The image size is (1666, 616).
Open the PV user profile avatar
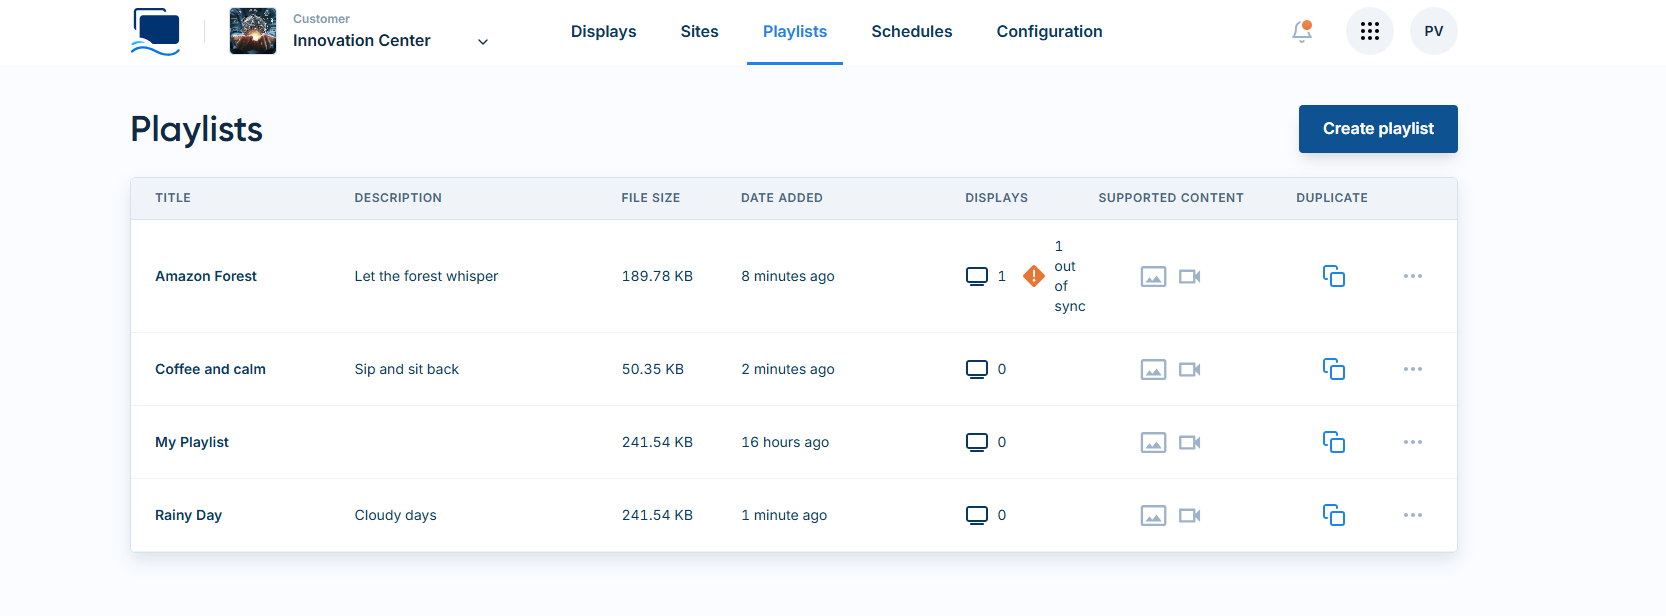click(x=1433, y=32)
